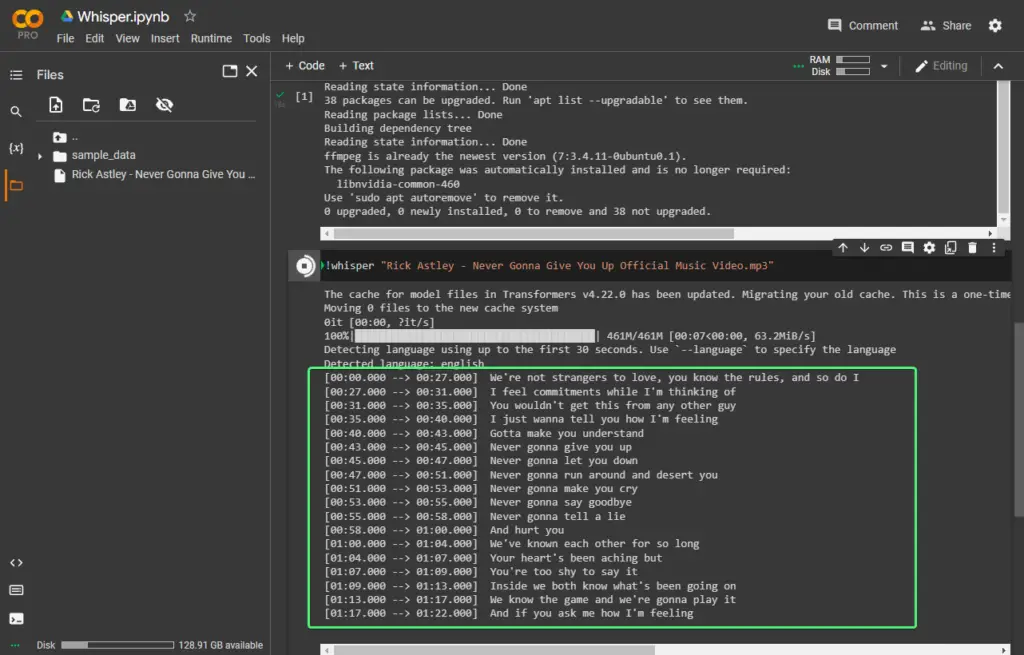Expand the sample_data folder
Viewport: 1024px width, 655px height.
point(40,156)
